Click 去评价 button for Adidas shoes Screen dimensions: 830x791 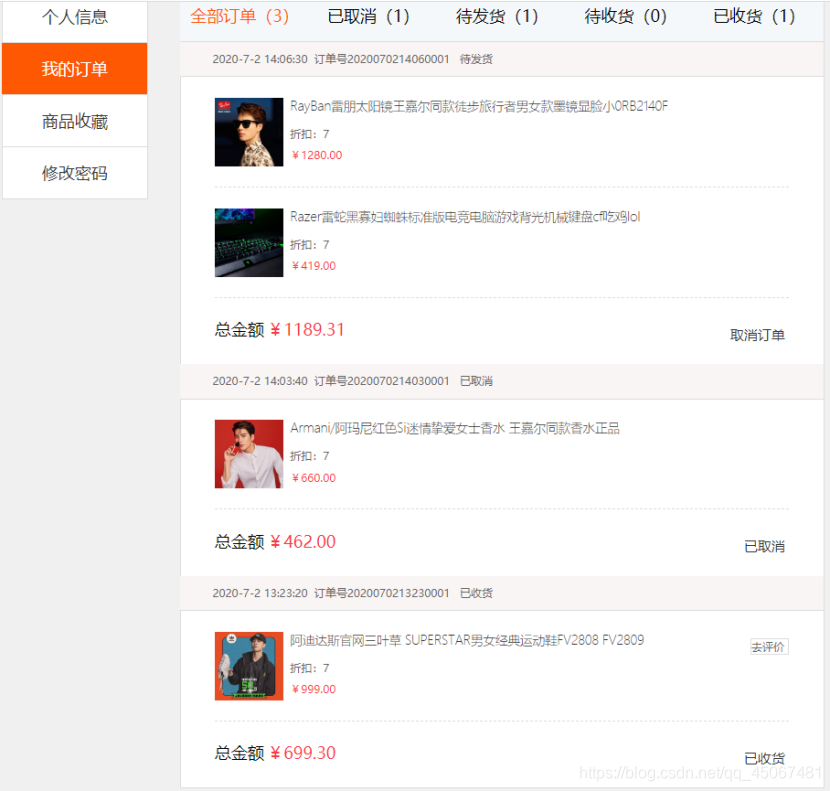tap(769, 647)
